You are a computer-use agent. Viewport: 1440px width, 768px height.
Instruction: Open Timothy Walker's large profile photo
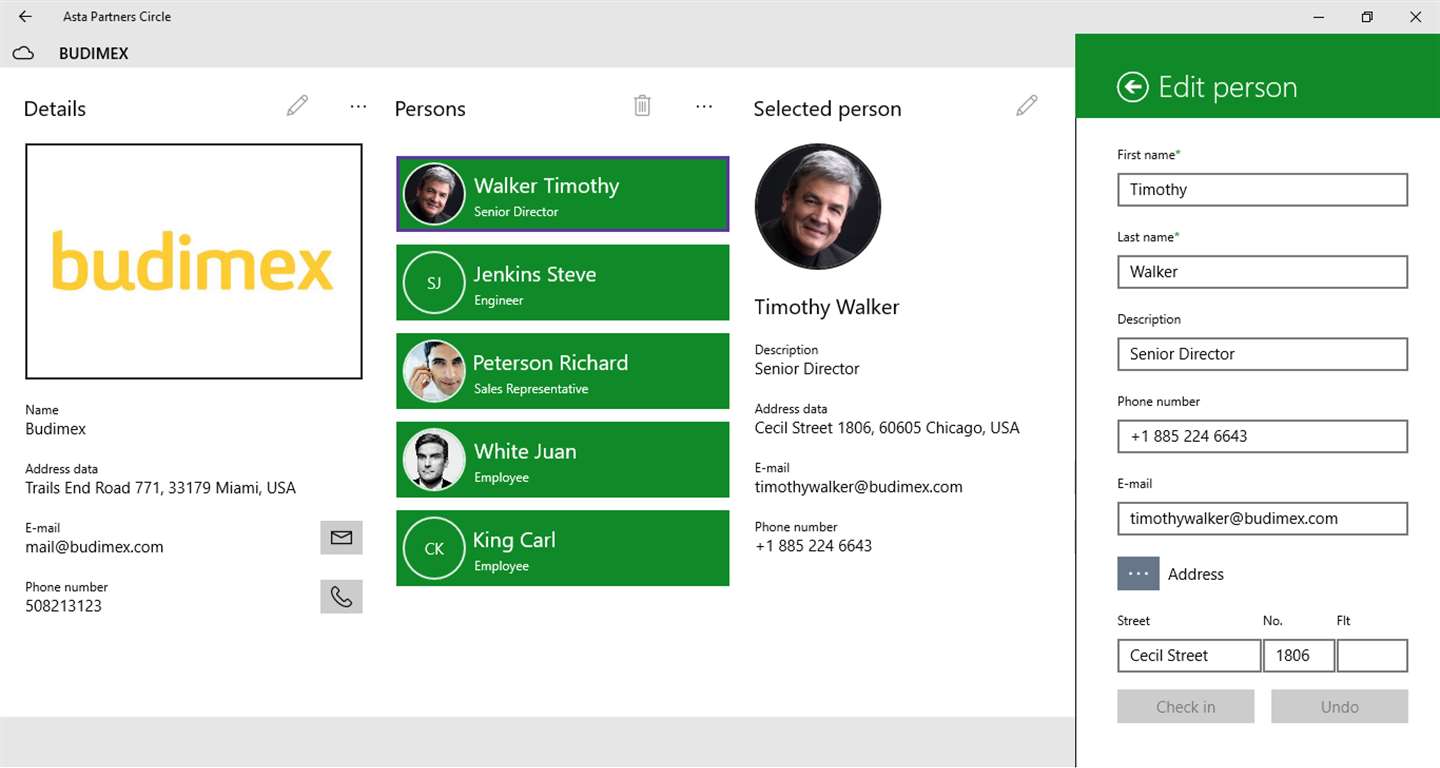click(818, 207)
